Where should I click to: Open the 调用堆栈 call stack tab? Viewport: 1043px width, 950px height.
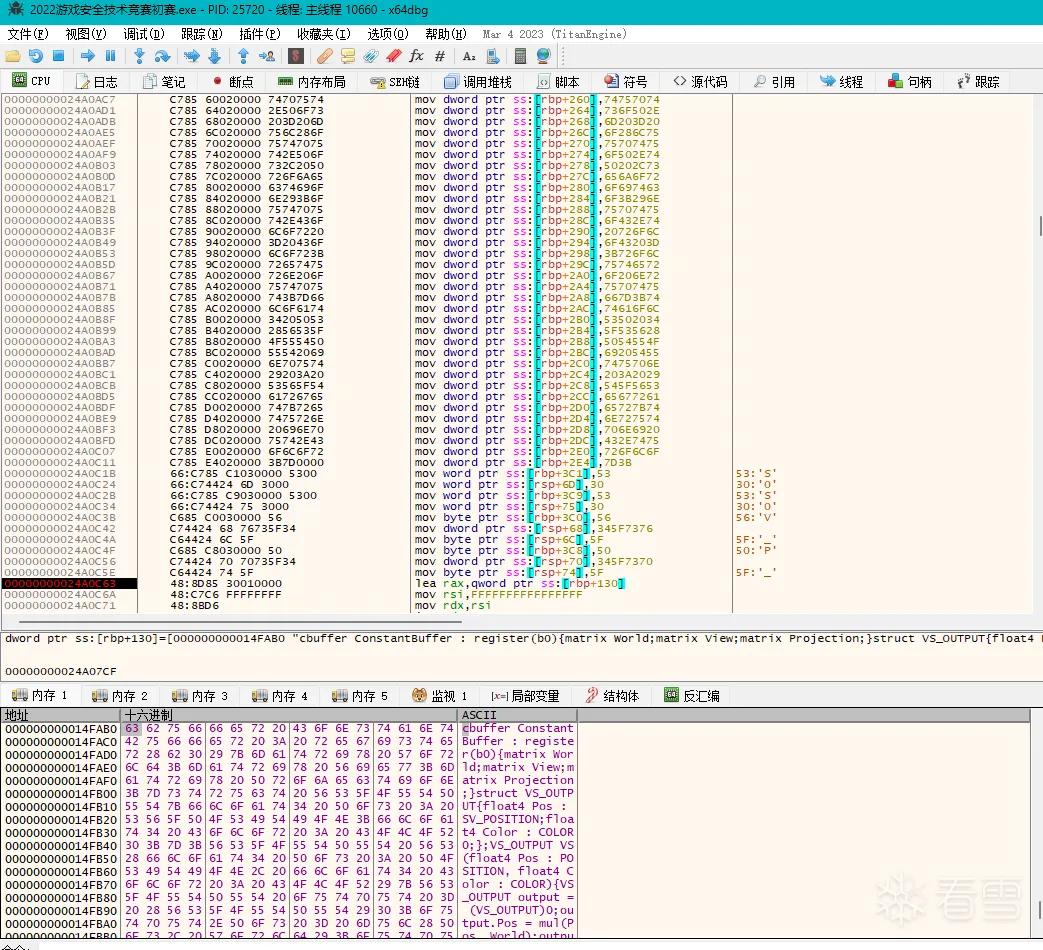478,82
